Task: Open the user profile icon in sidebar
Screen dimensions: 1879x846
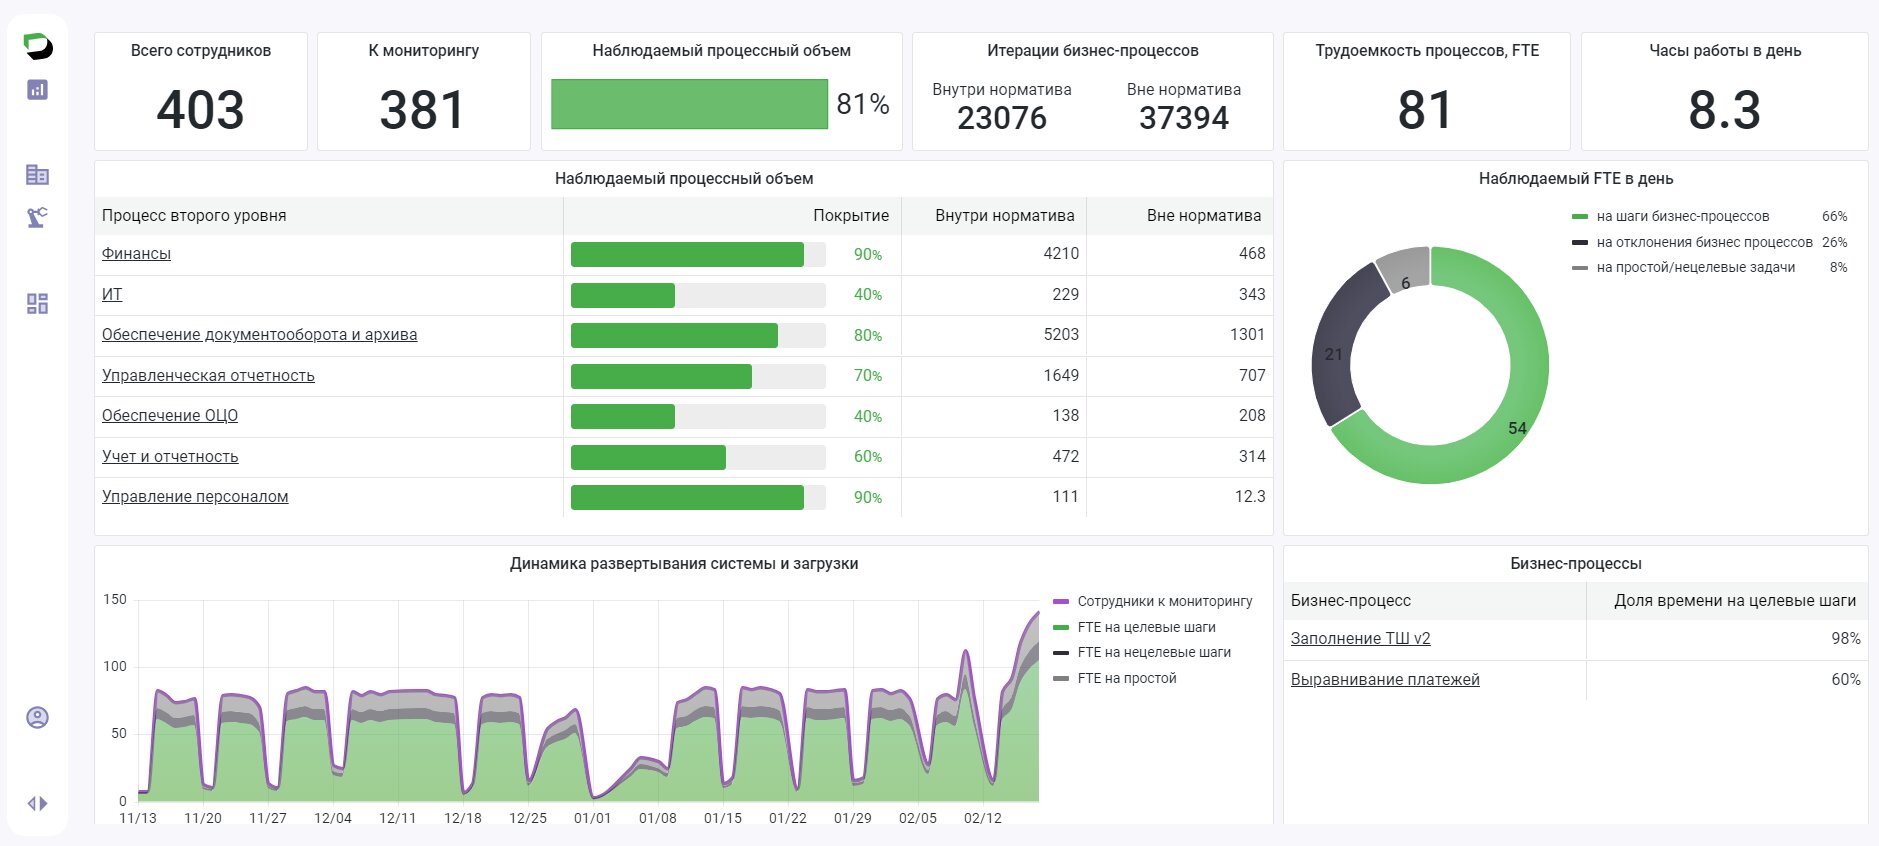Action: 37,717
